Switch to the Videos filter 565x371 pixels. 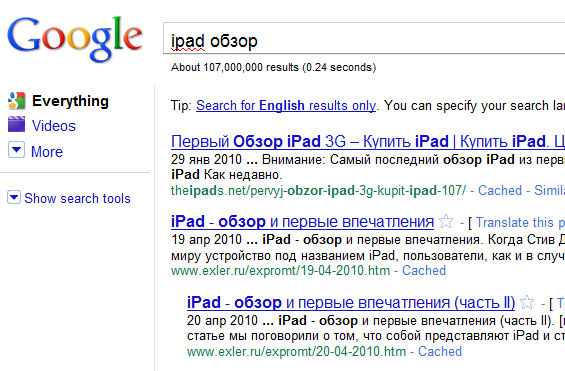click(54, 126)
